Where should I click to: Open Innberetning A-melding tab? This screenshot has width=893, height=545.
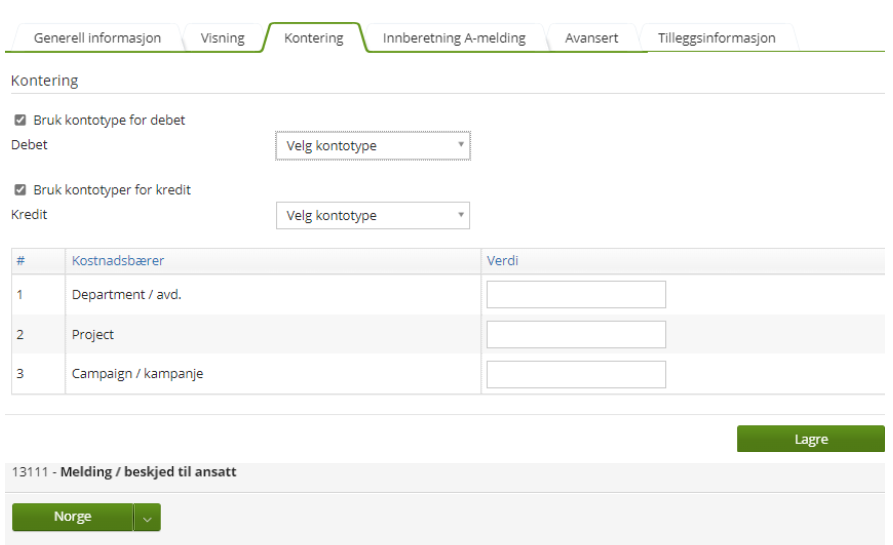[454, 38]
